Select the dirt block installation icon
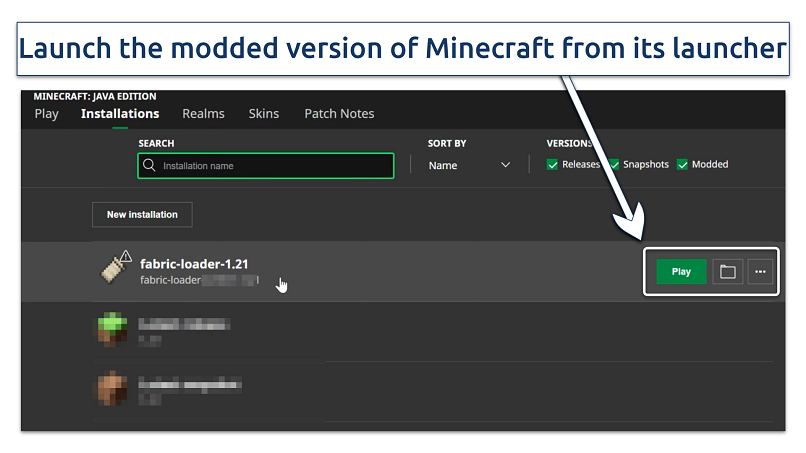The height and width of the screenshot is (453, 806). click(112, 389)
